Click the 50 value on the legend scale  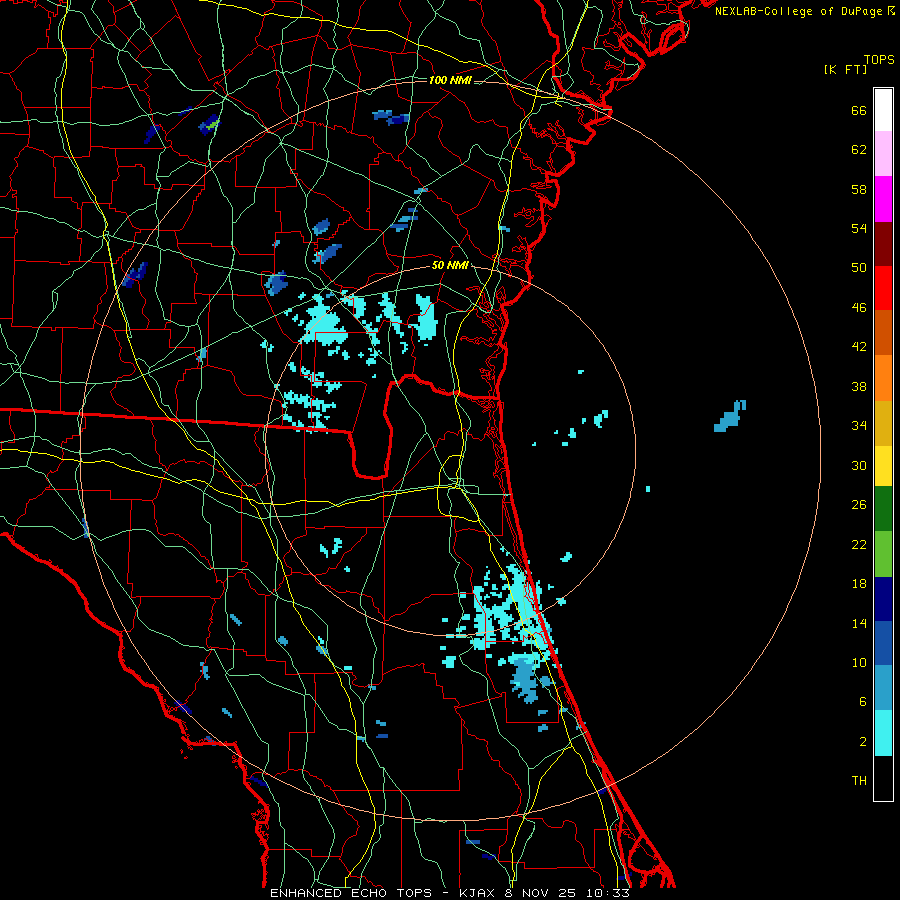(859, 268)
